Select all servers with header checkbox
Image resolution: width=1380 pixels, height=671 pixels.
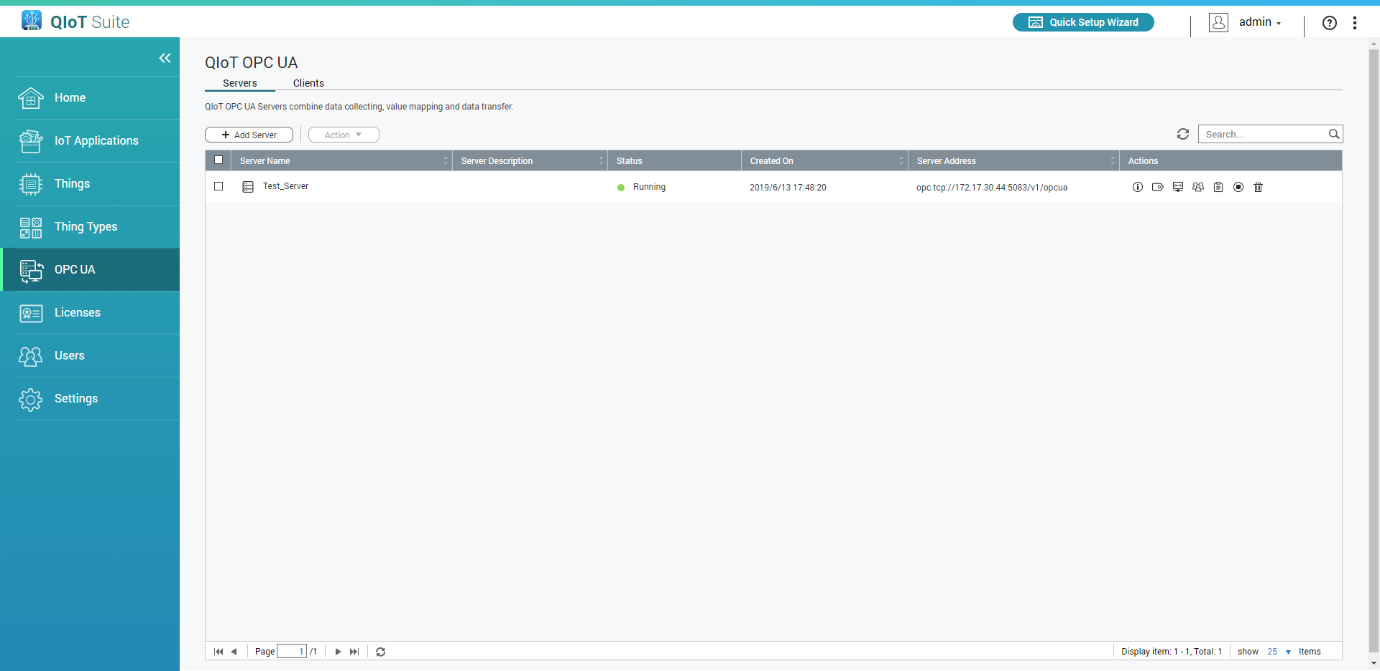(x=219, y=160)
